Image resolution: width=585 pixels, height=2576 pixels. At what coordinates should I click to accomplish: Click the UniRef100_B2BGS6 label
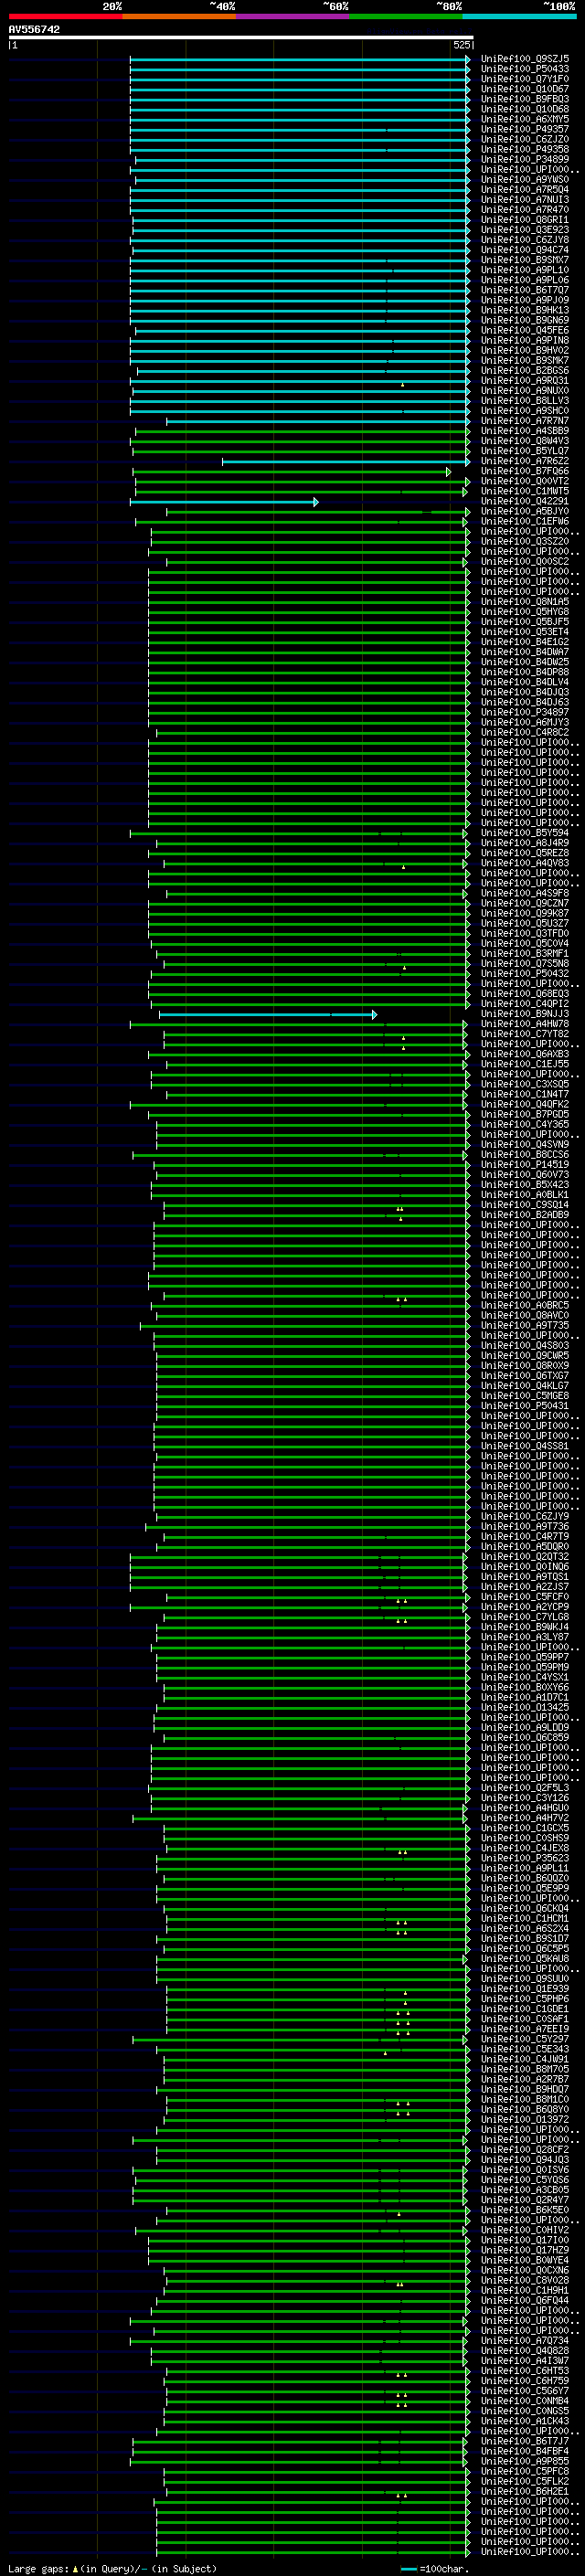point(525,371)
